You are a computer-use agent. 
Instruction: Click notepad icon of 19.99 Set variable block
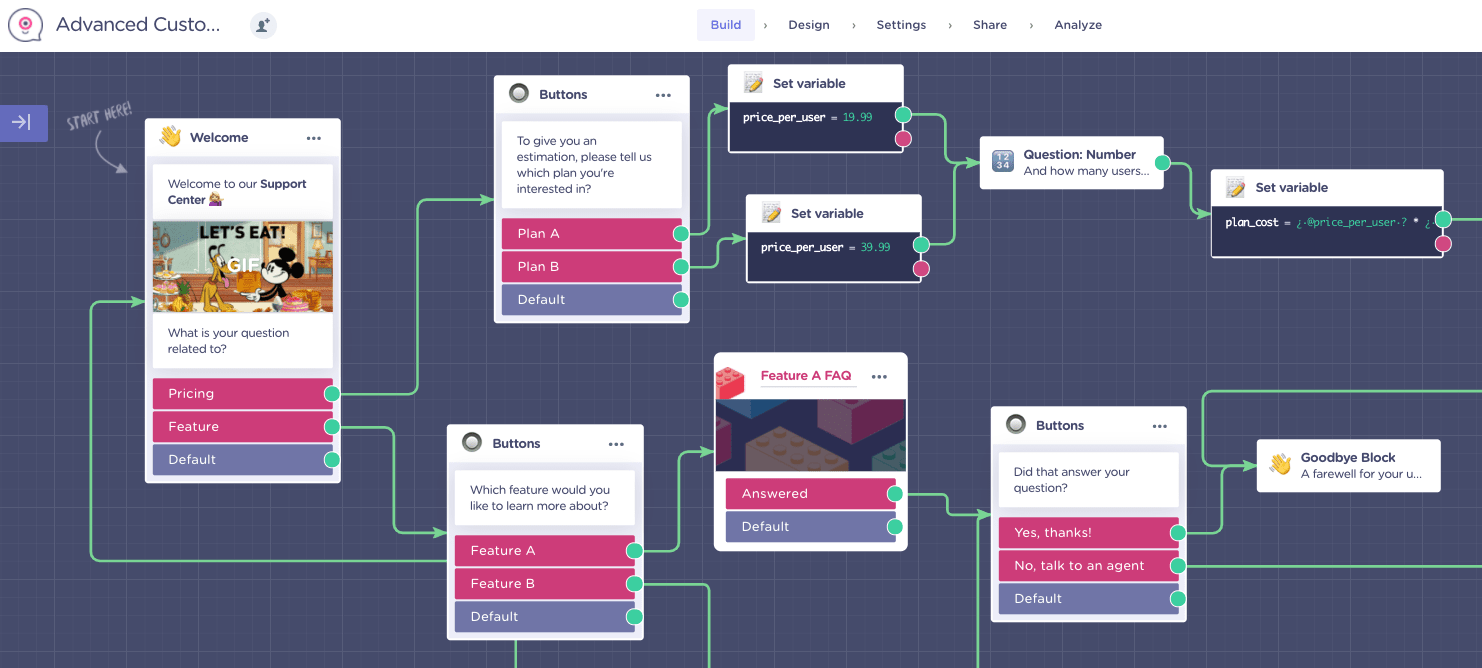754,83
